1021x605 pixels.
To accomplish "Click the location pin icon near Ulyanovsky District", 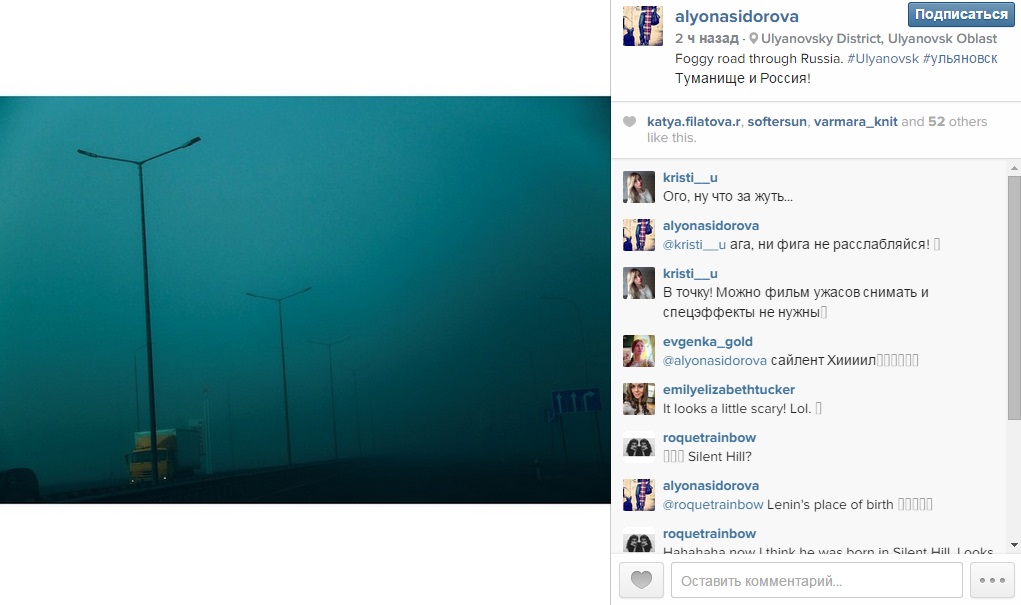I will click(x=753, y=39).
